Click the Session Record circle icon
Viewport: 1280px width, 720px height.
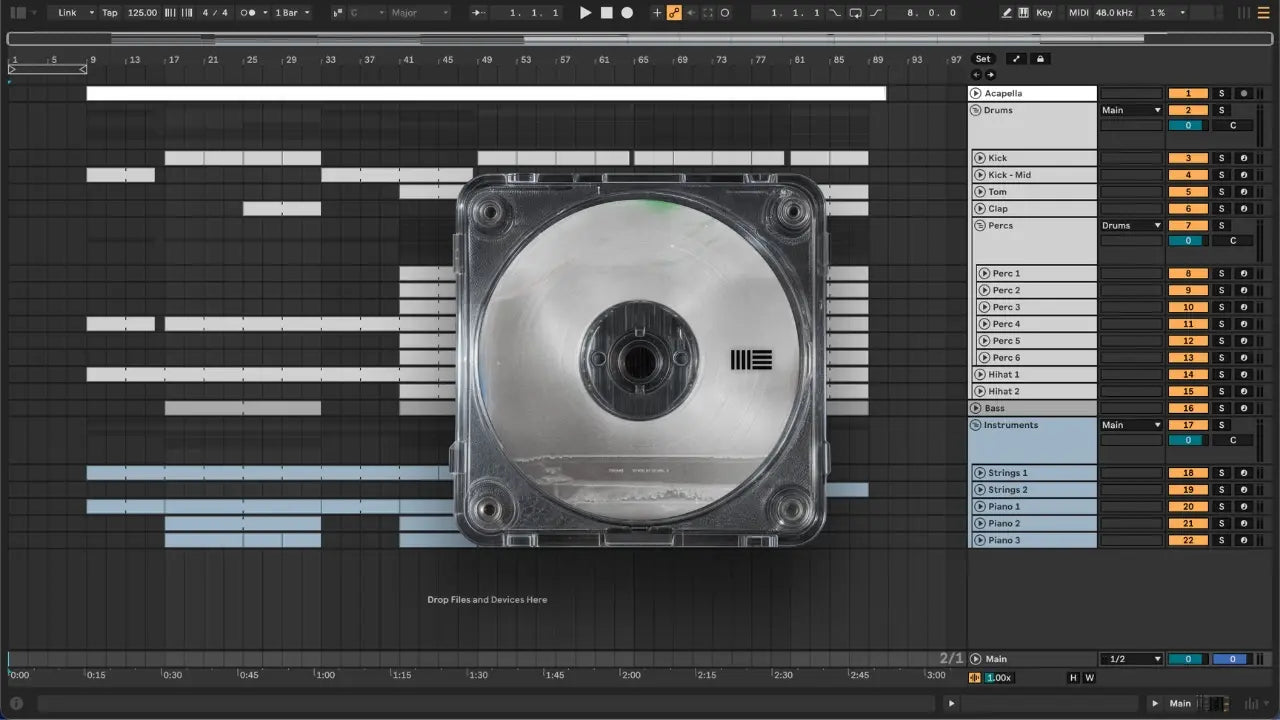click(x=725, y=13)
